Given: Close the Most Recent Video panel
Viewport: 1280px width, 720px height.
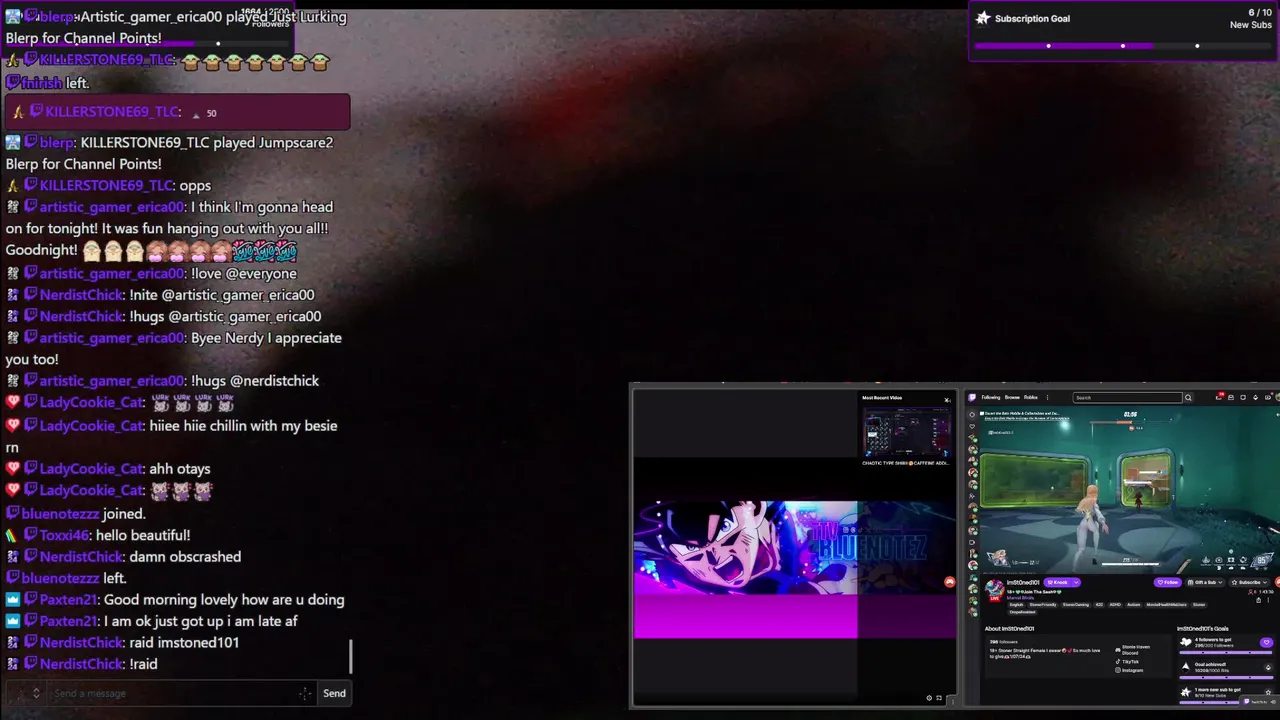Looking at the screenshot, I should (947, 399).
